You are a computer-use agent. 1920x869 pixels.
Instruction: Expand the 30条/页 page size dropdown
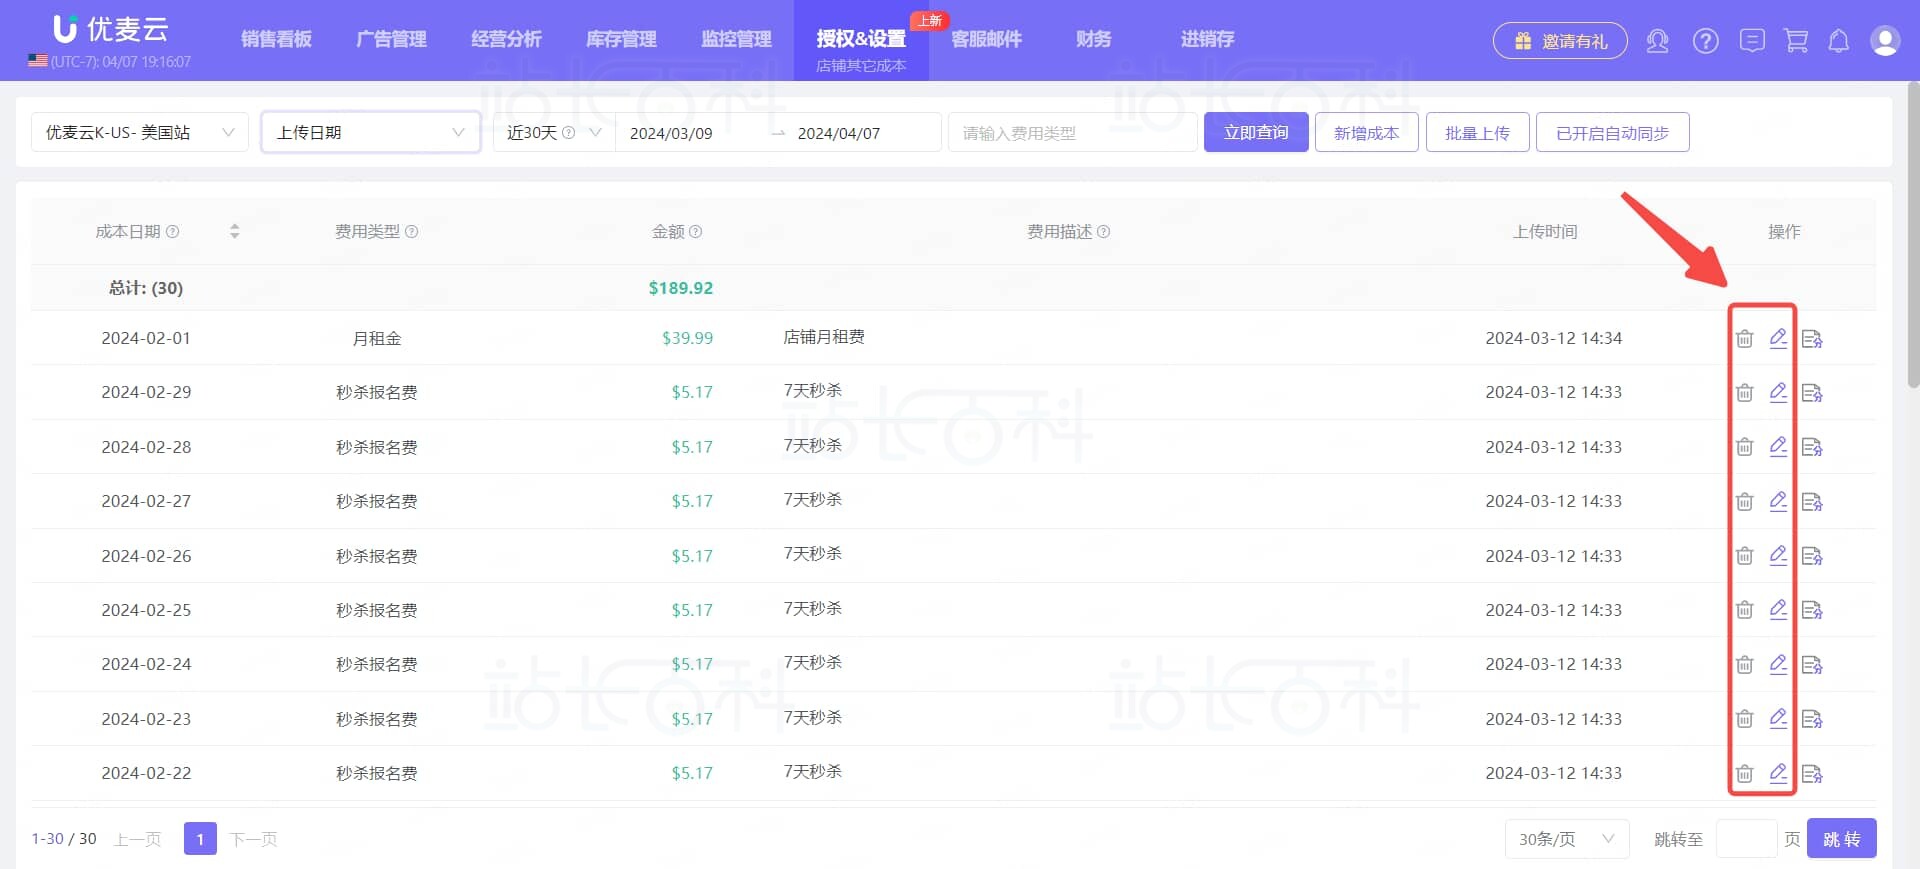[x=1566, y=839]
